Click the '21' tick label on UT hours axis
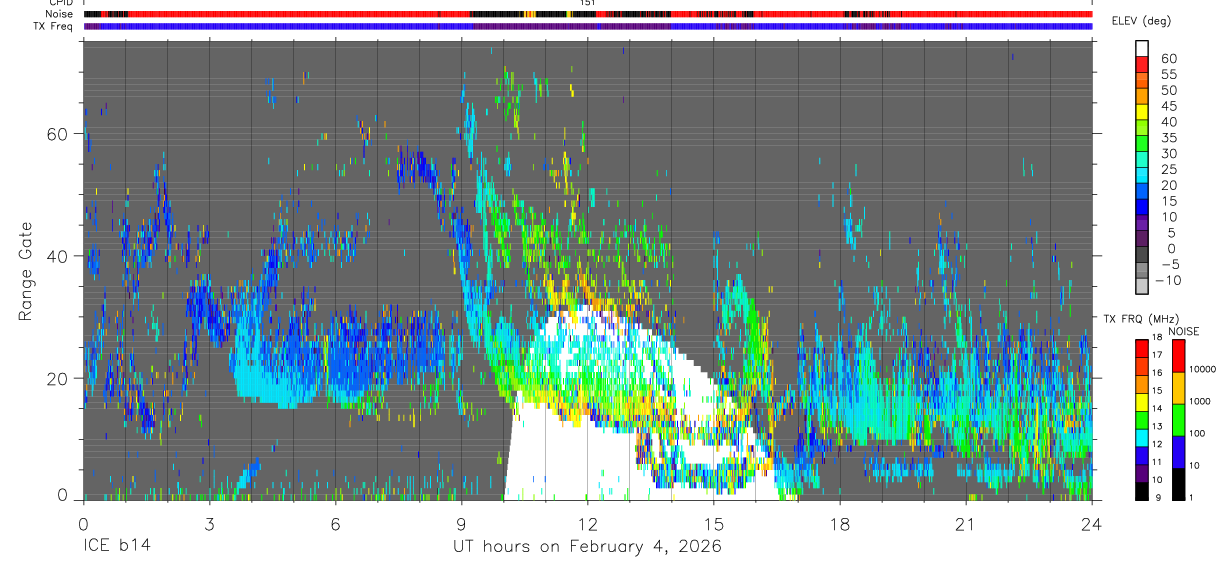Viewport: 1228px width, 567px height. point(966,524)
